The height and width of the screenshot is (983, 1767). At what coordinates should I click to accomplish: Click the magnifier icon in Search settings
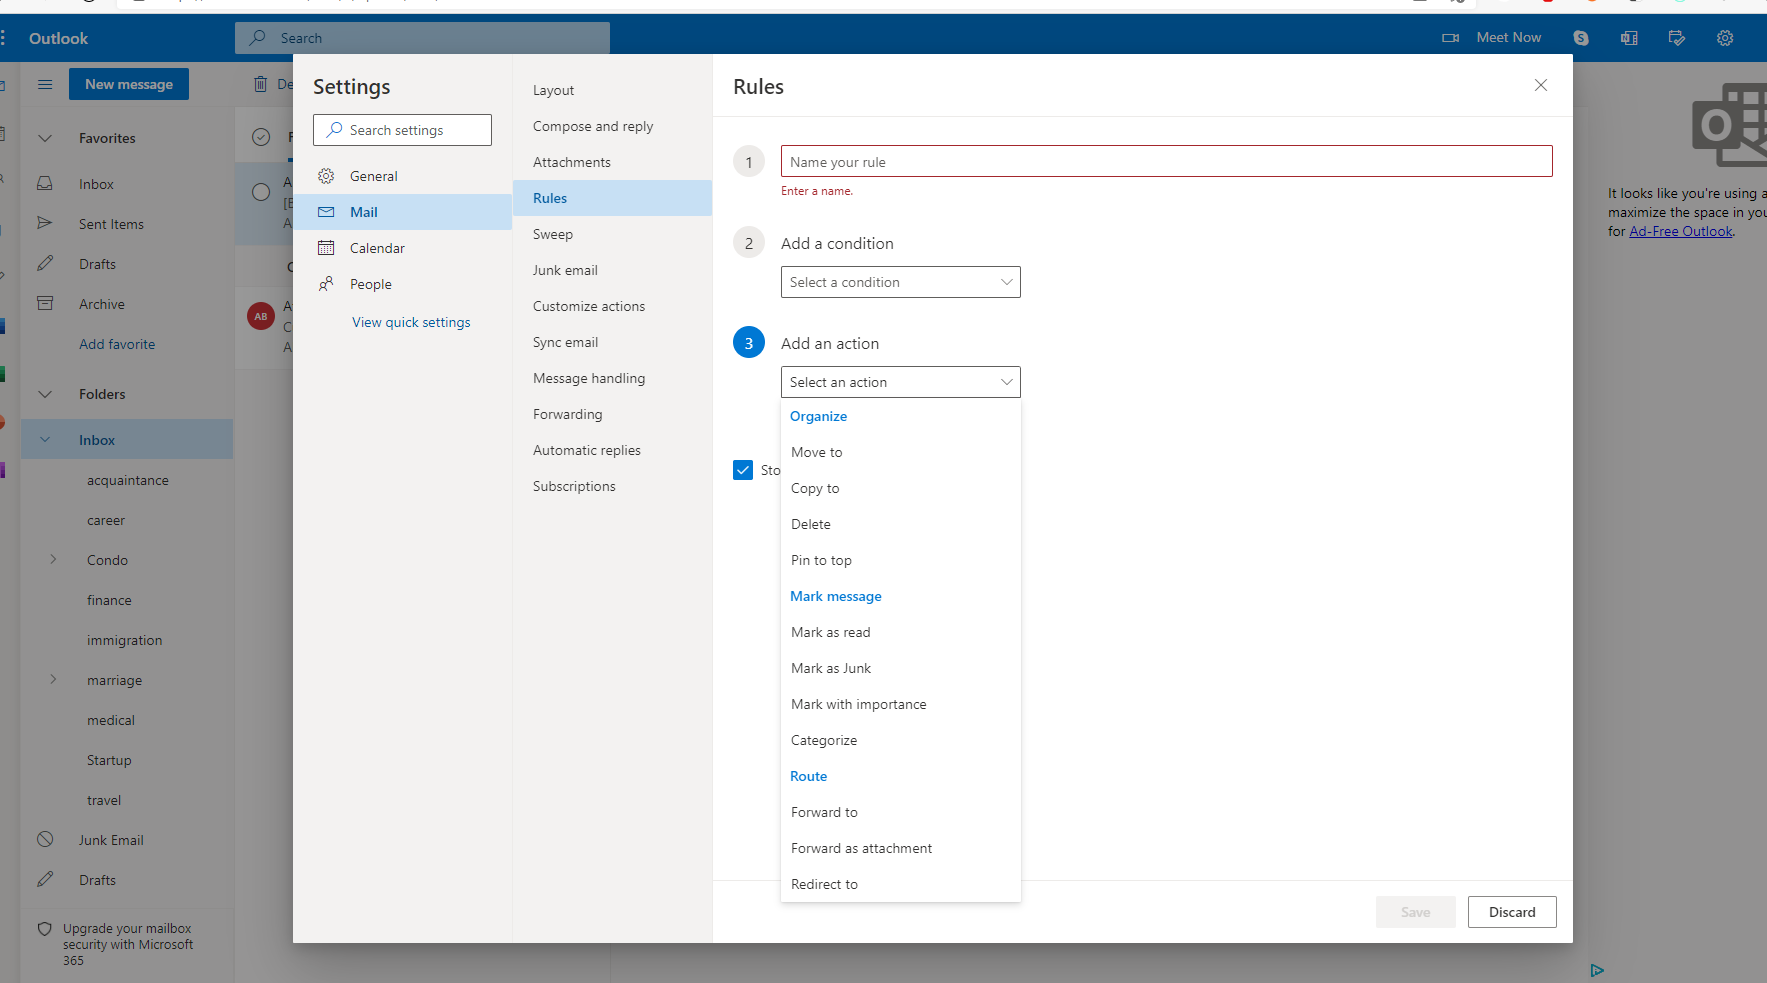pyautogui.click(x=334, y=130)
